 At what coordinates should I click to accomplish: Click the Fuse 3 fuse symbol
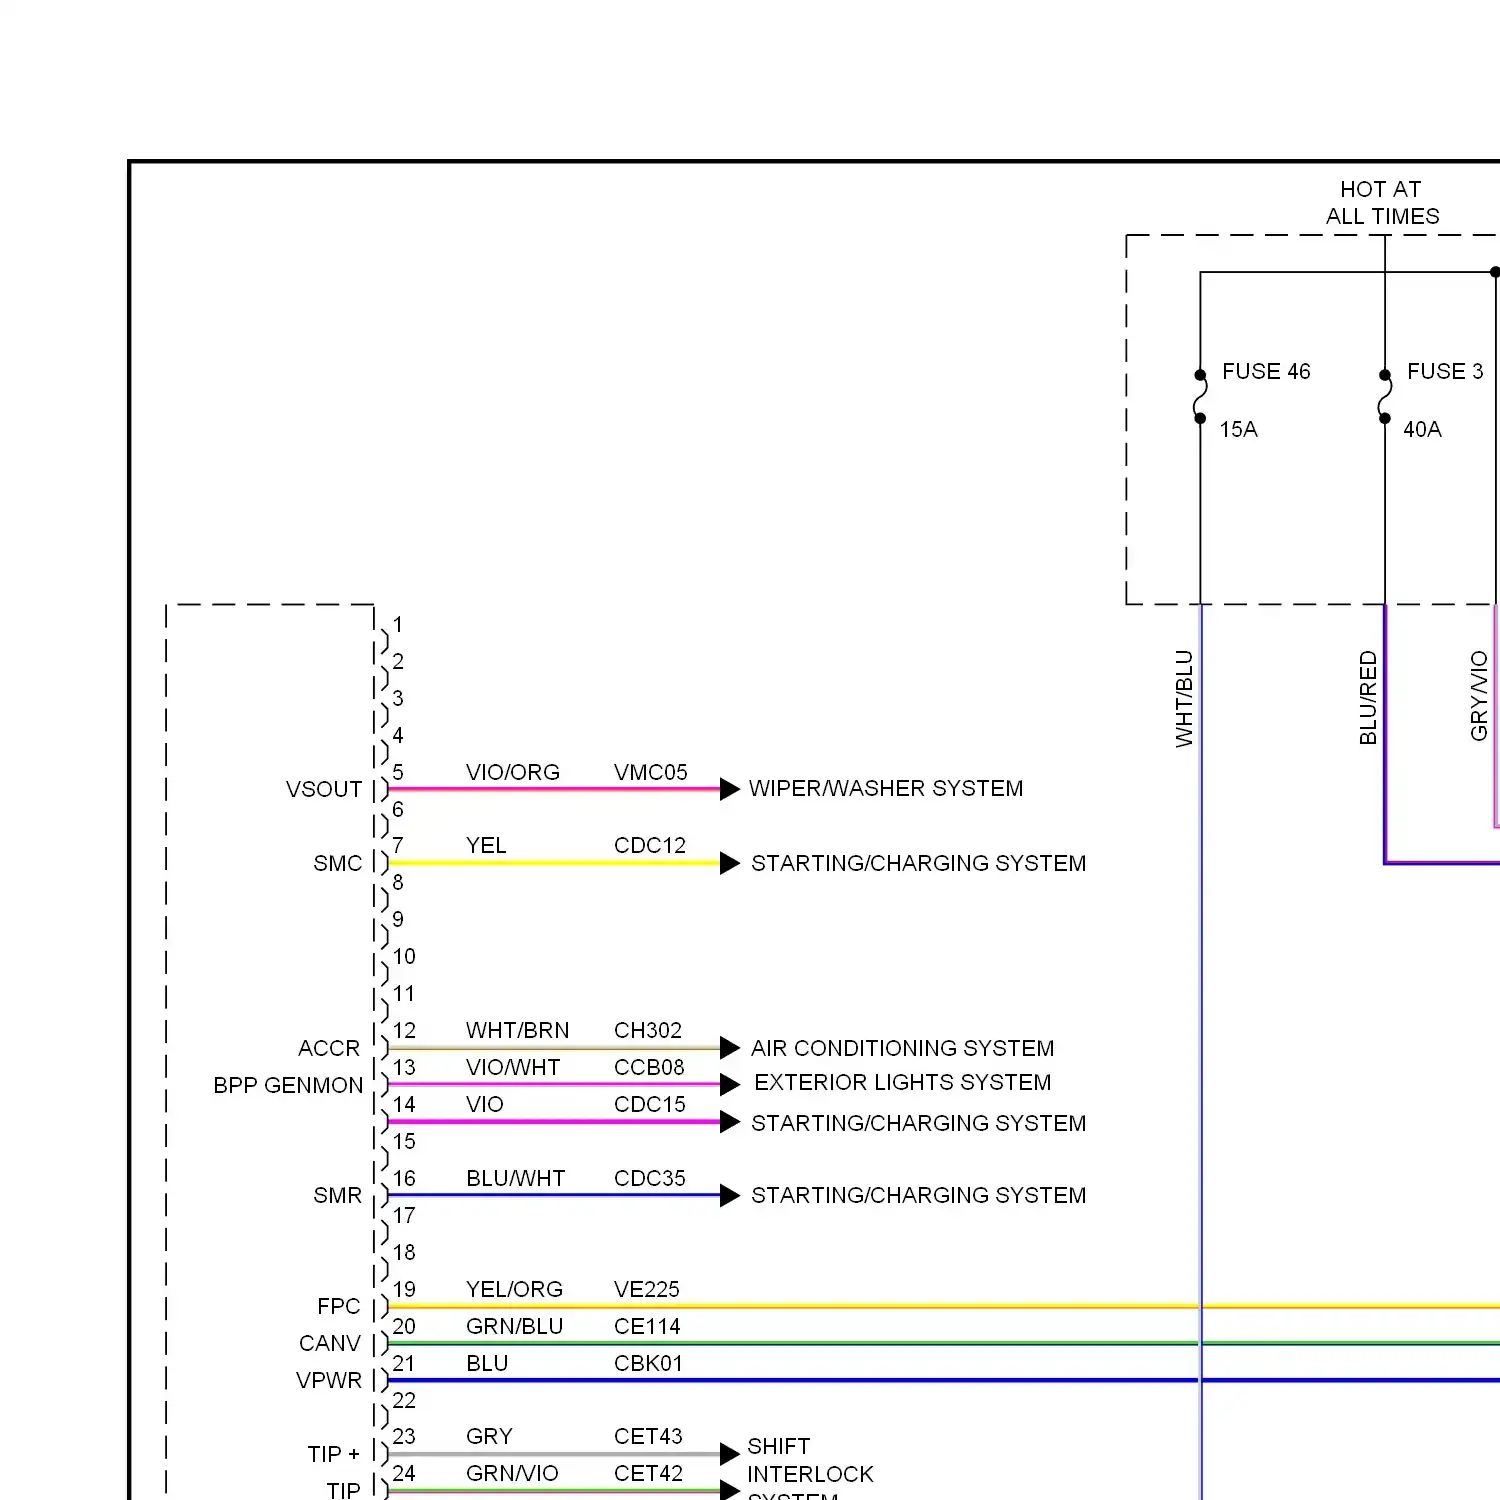tap(1385, 397)
